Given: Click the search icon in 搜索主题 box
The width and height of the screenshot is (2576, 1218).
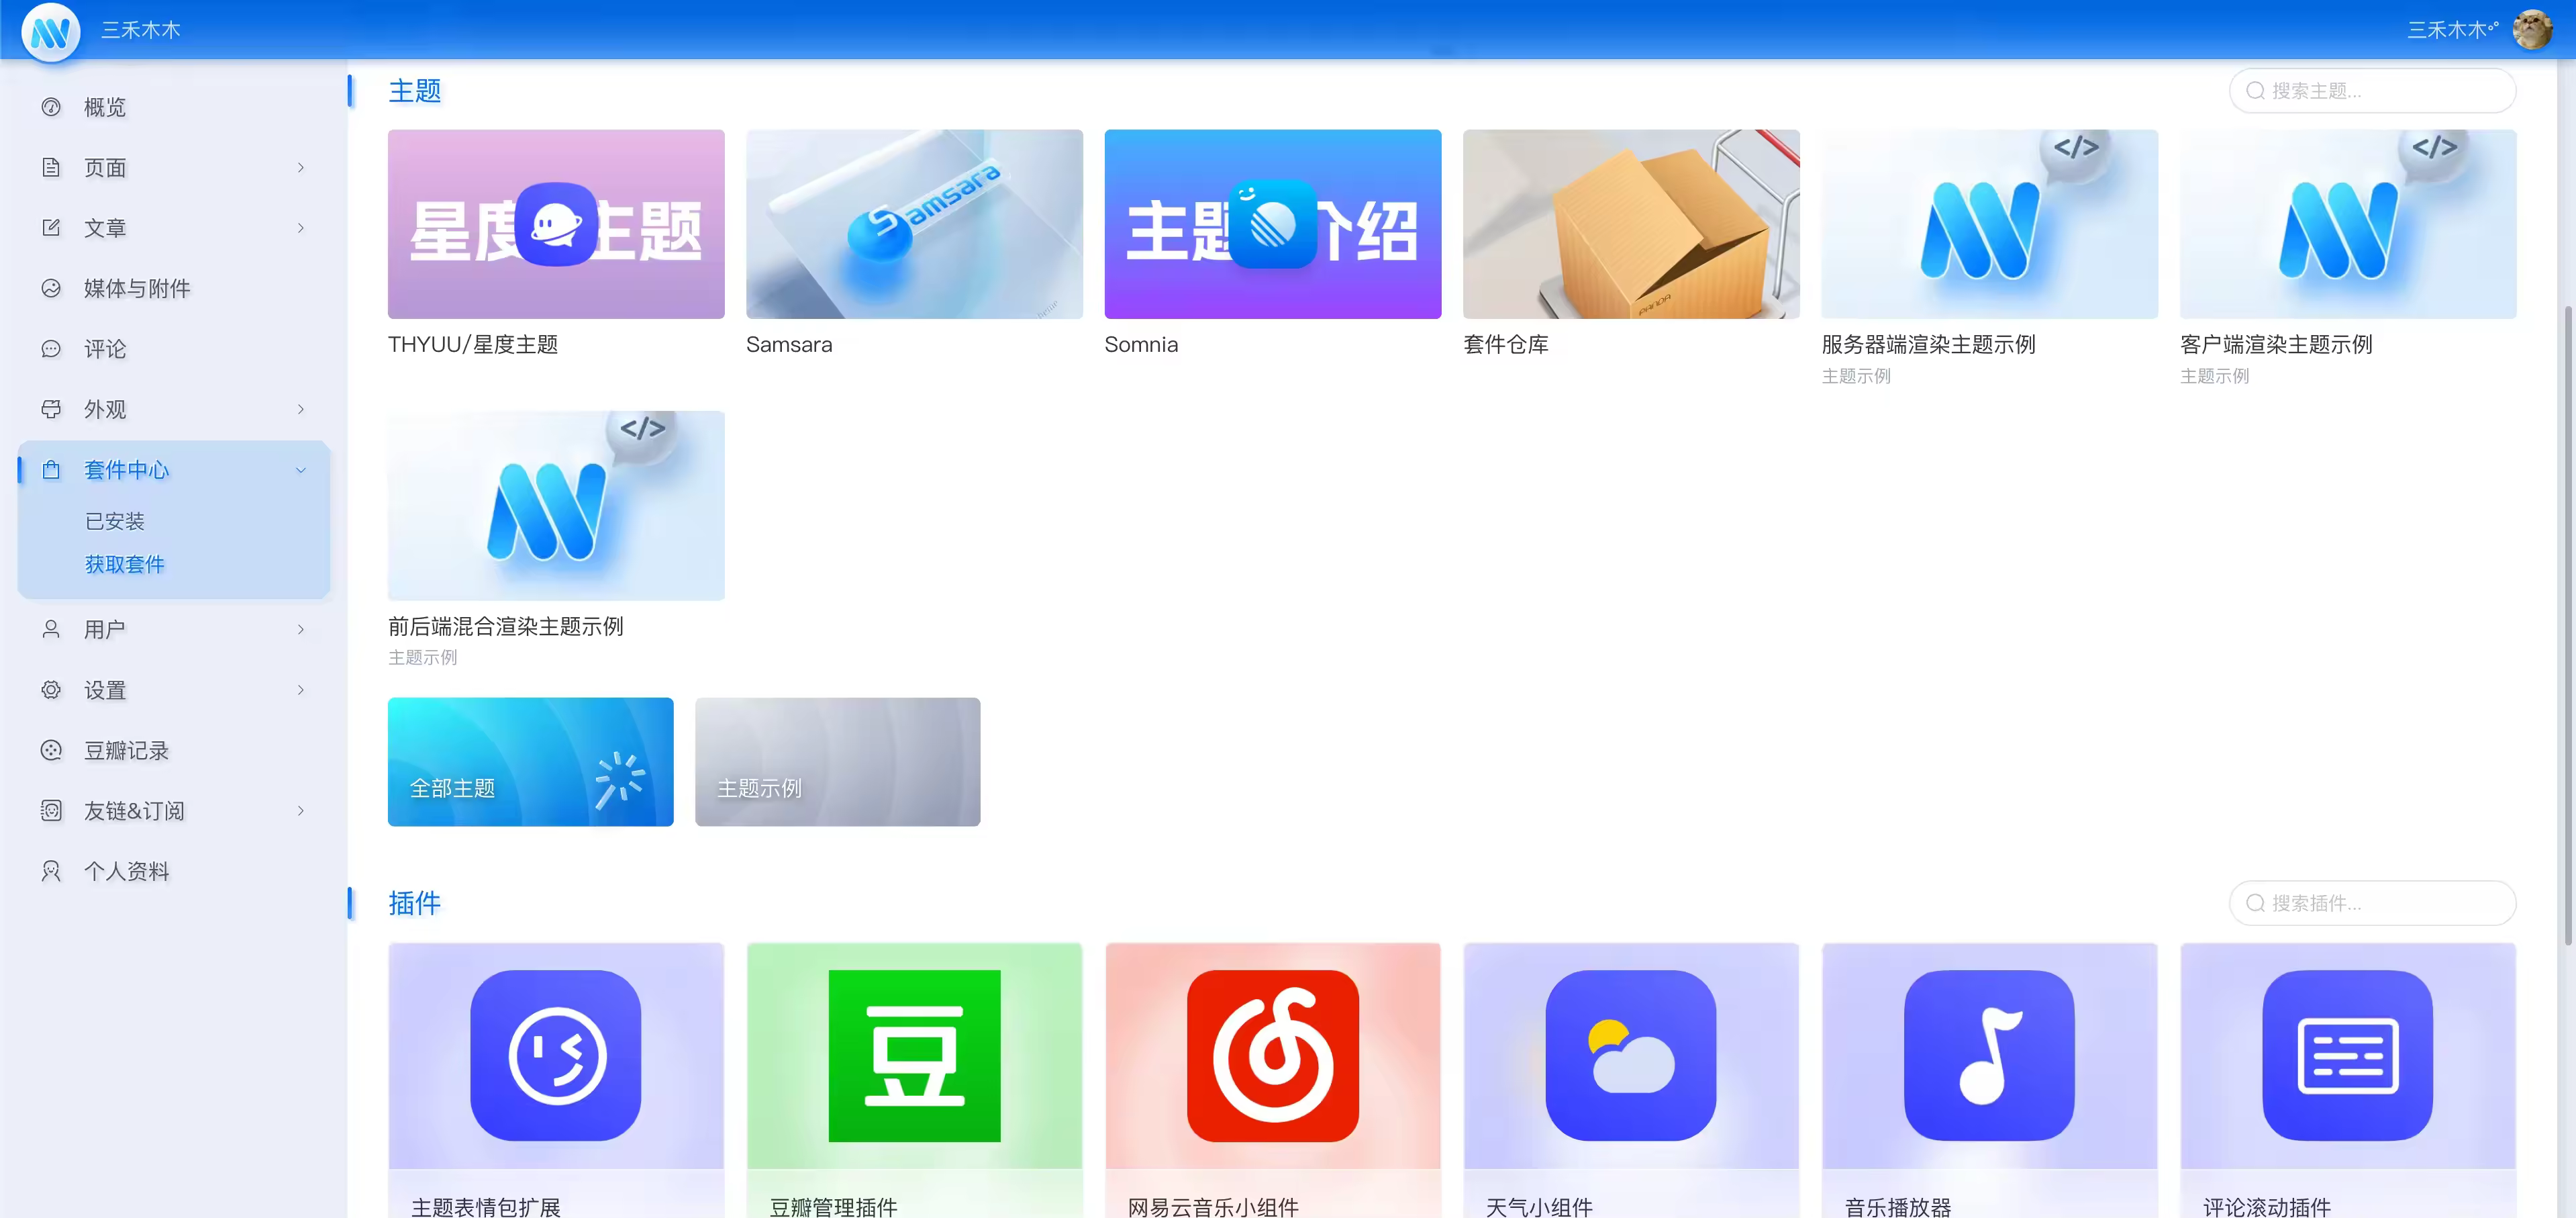Looking at the screenshot, I should point(2255,91).
